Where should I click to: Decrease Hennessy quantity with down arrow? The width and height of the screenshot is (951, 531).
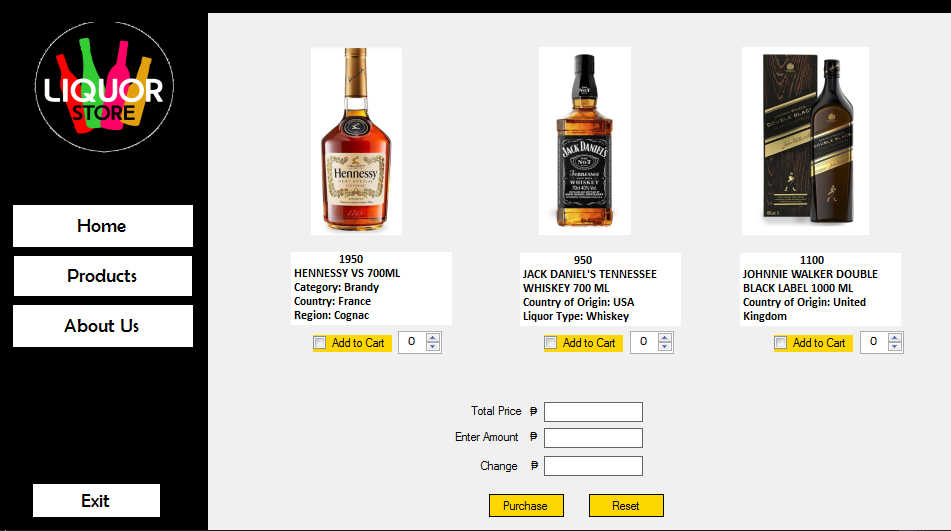(x=432, y=347)
